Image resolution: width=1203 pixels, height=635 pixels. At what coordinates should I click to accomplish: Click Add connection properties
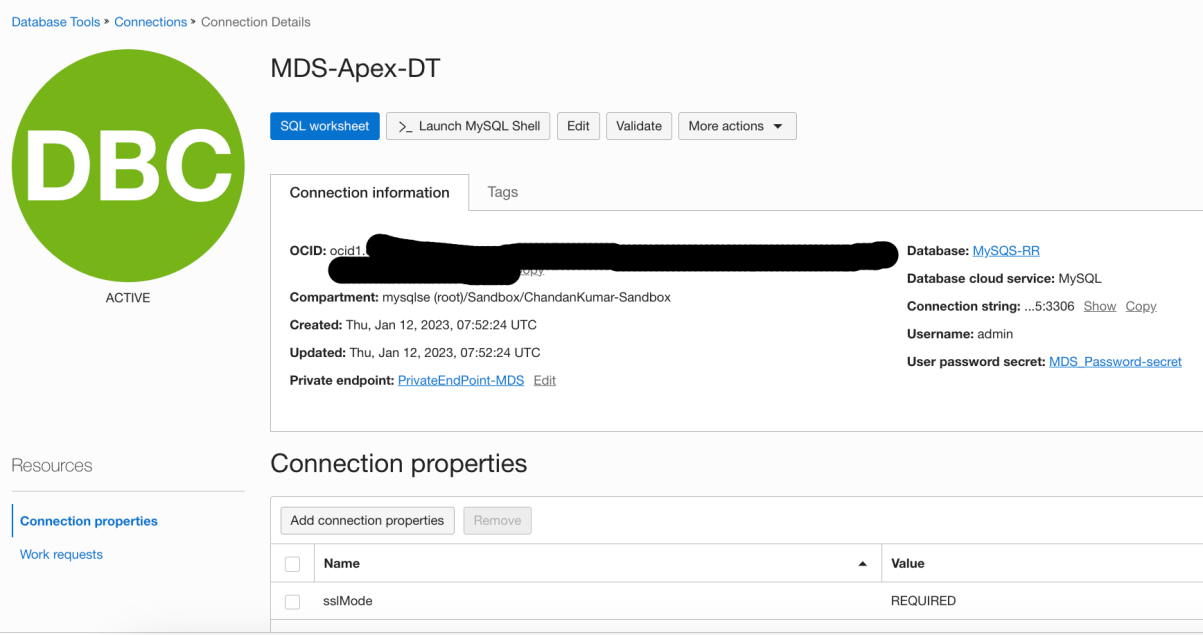pyautogui.click(x=367, y=520)
